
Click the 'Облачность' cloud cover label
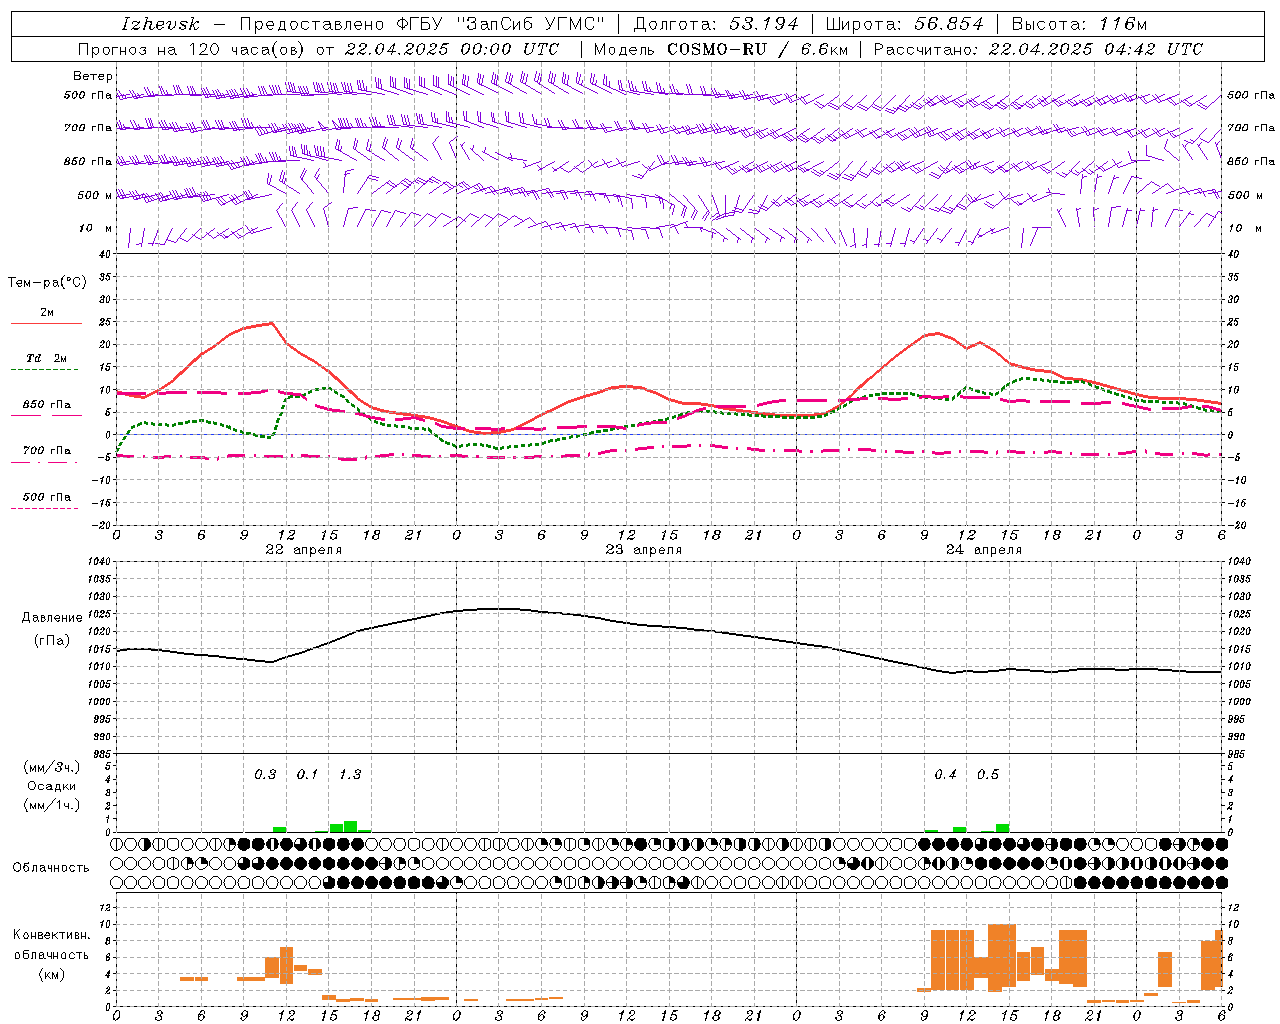(51, 868)
